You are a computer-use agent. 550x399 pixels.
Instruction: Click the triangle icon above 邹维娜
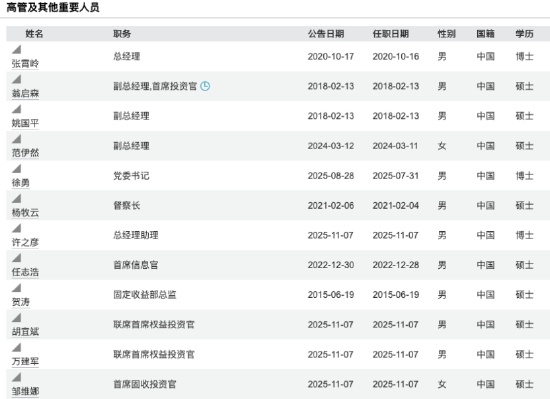coord(16,377)
